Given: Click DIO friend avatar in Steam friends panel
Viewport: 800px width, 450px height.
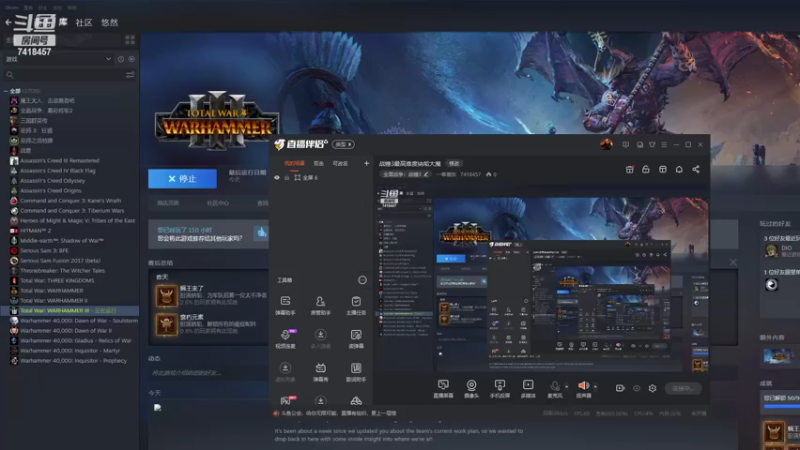Looking at the screenshot, I should click(771, 251).
